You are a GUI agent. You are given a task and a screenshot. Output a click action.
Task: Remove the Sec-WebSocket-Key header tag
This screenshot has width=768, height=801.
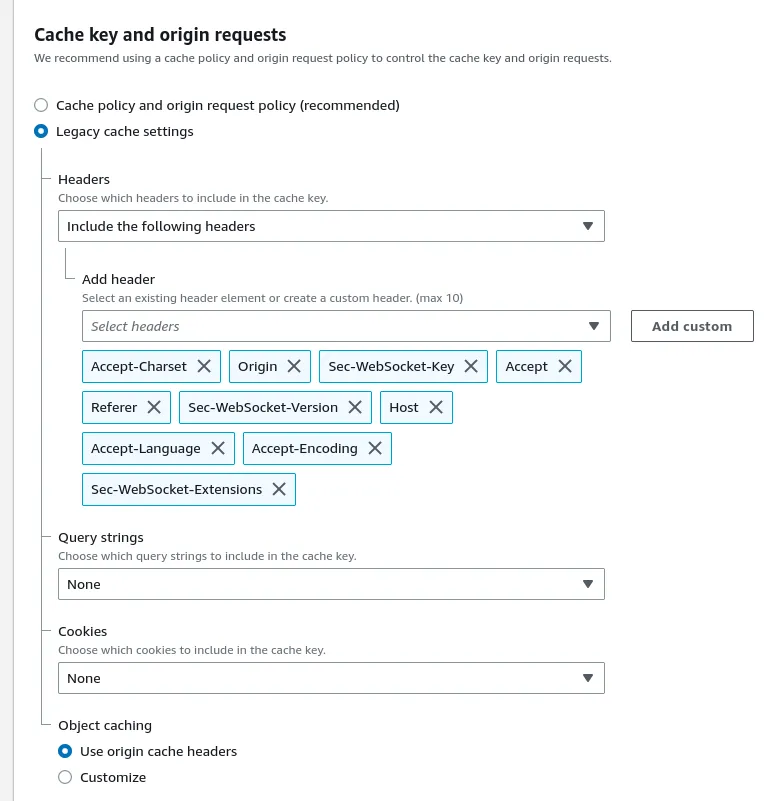point(471,367)
